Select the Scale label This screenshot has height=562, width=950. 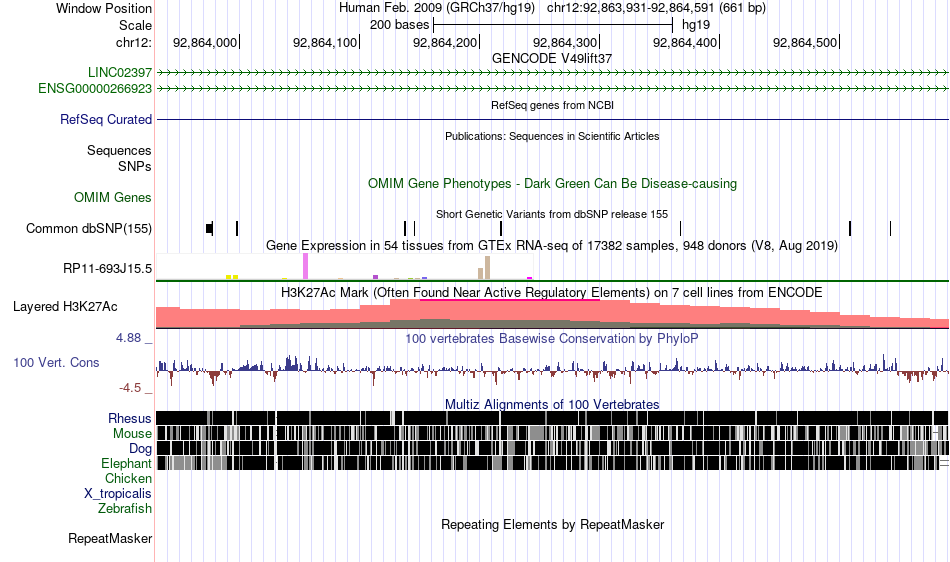coord(135,25)
